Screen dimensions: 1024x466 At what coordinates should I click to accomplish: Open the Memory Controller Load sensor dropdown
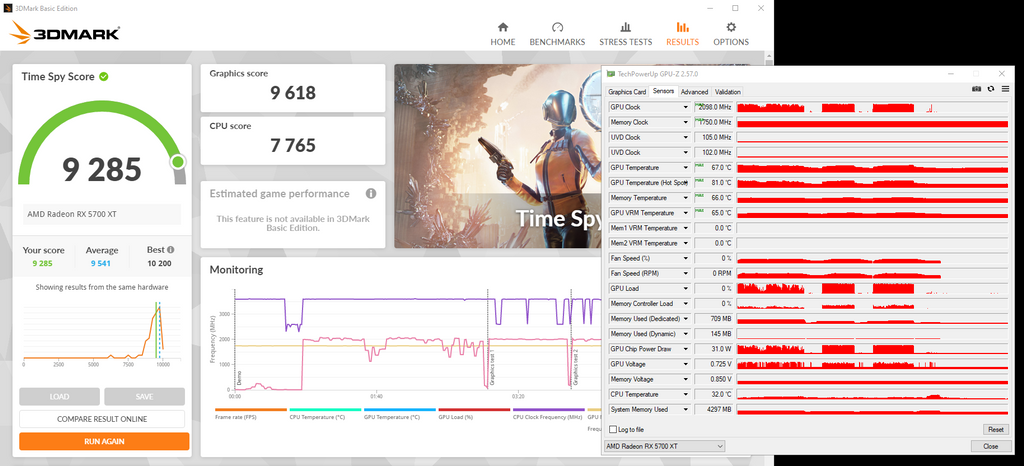click(x=686, y=303)
